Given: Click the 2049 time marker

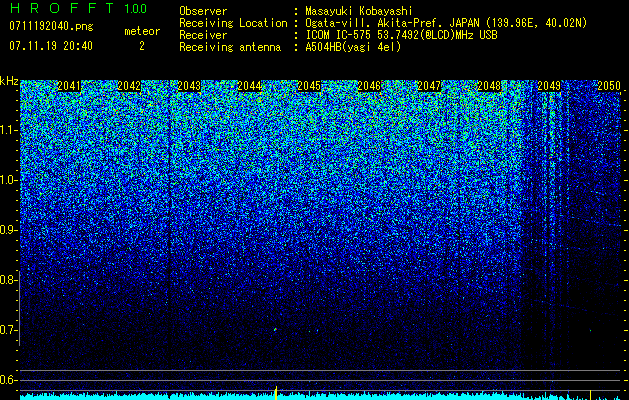Looking at the screenshot, I should pyautogui.click(x=549, y=86).
